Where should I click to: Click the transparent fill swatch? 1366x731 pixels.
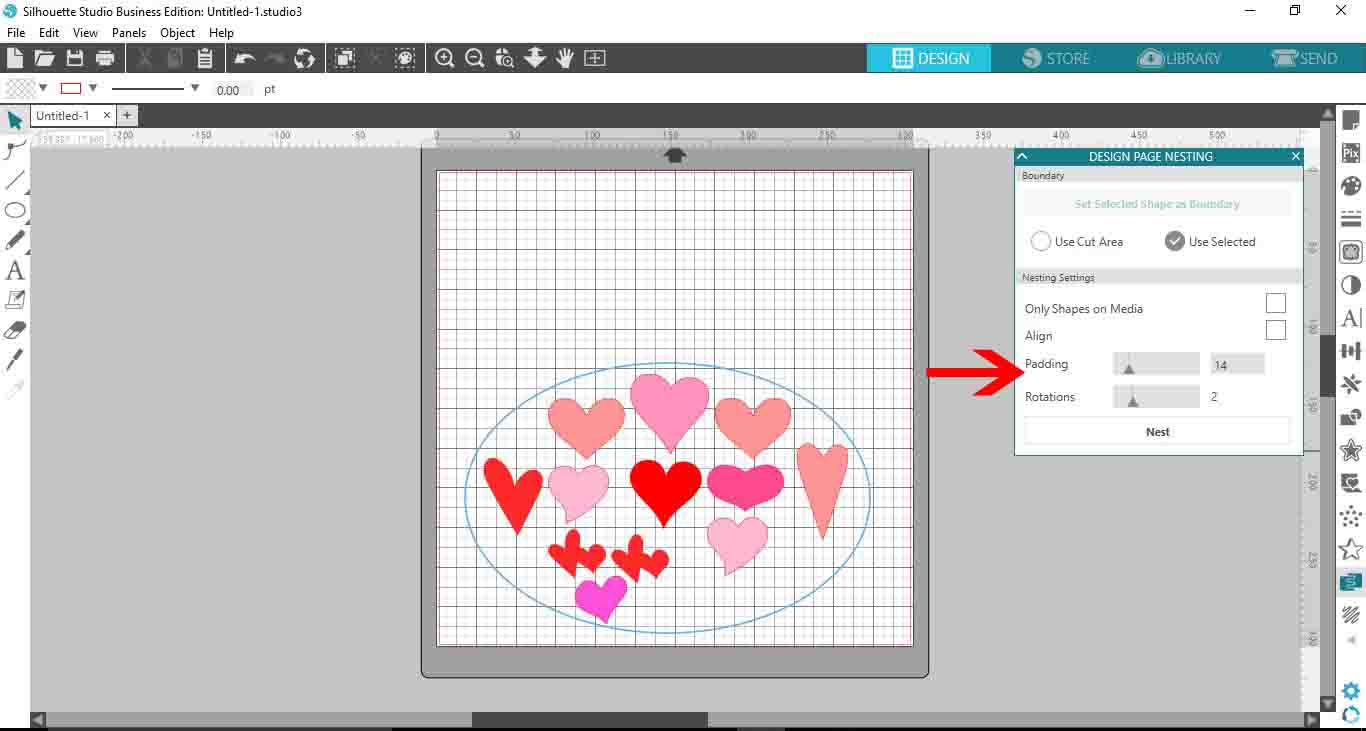pyautogui.click(x=20, y=88)
